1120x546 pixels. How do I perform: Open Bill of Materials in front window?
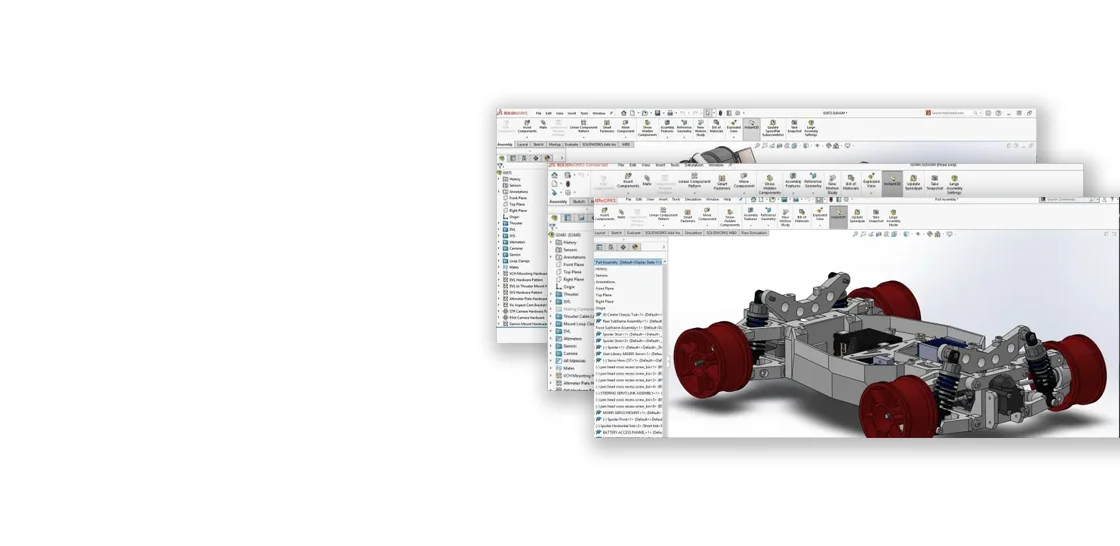(x=801, y=215)
